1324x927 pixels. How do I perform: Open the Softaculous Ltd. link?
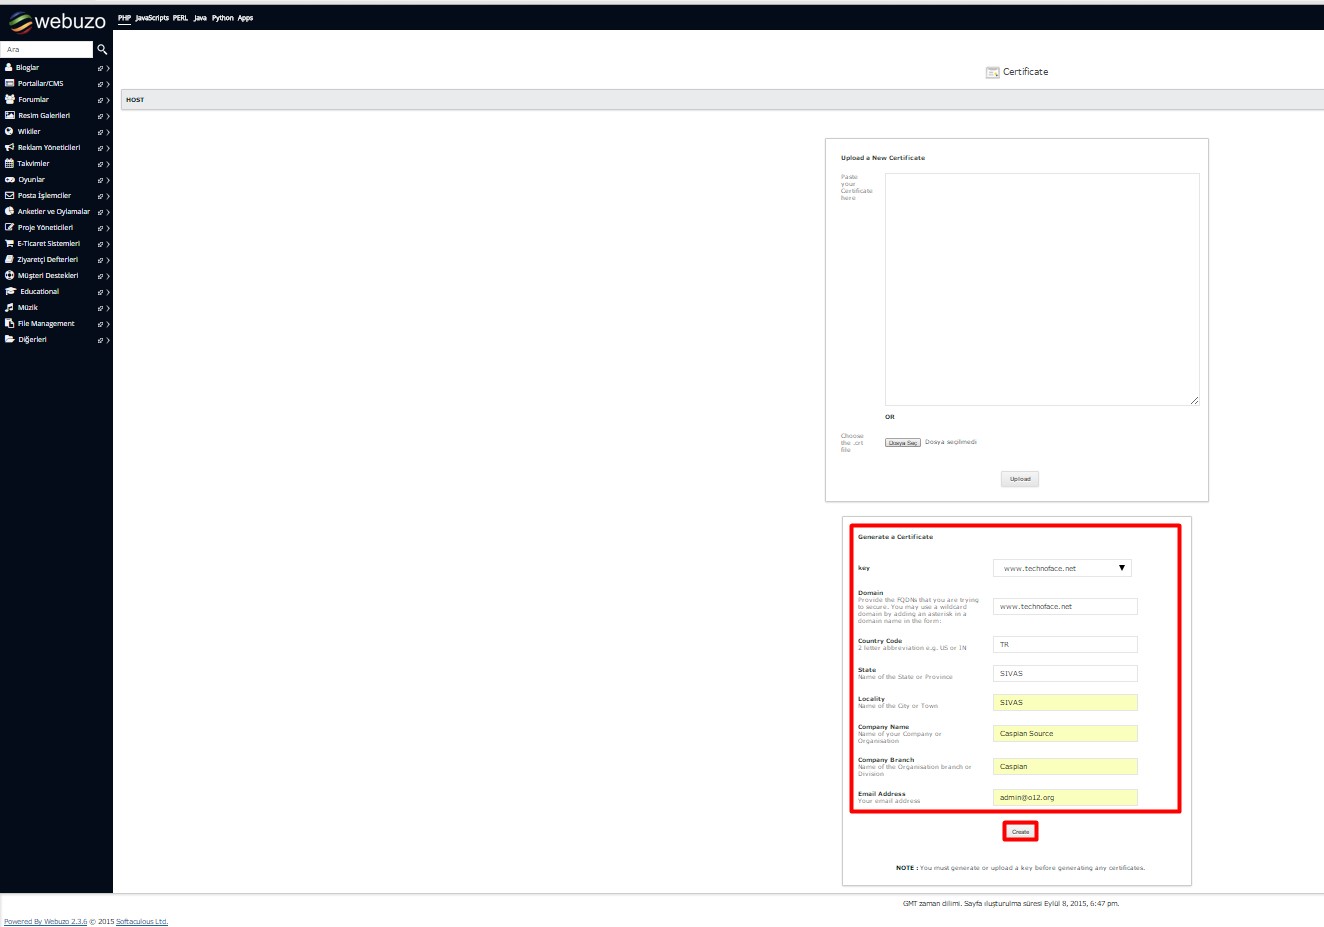142,922
